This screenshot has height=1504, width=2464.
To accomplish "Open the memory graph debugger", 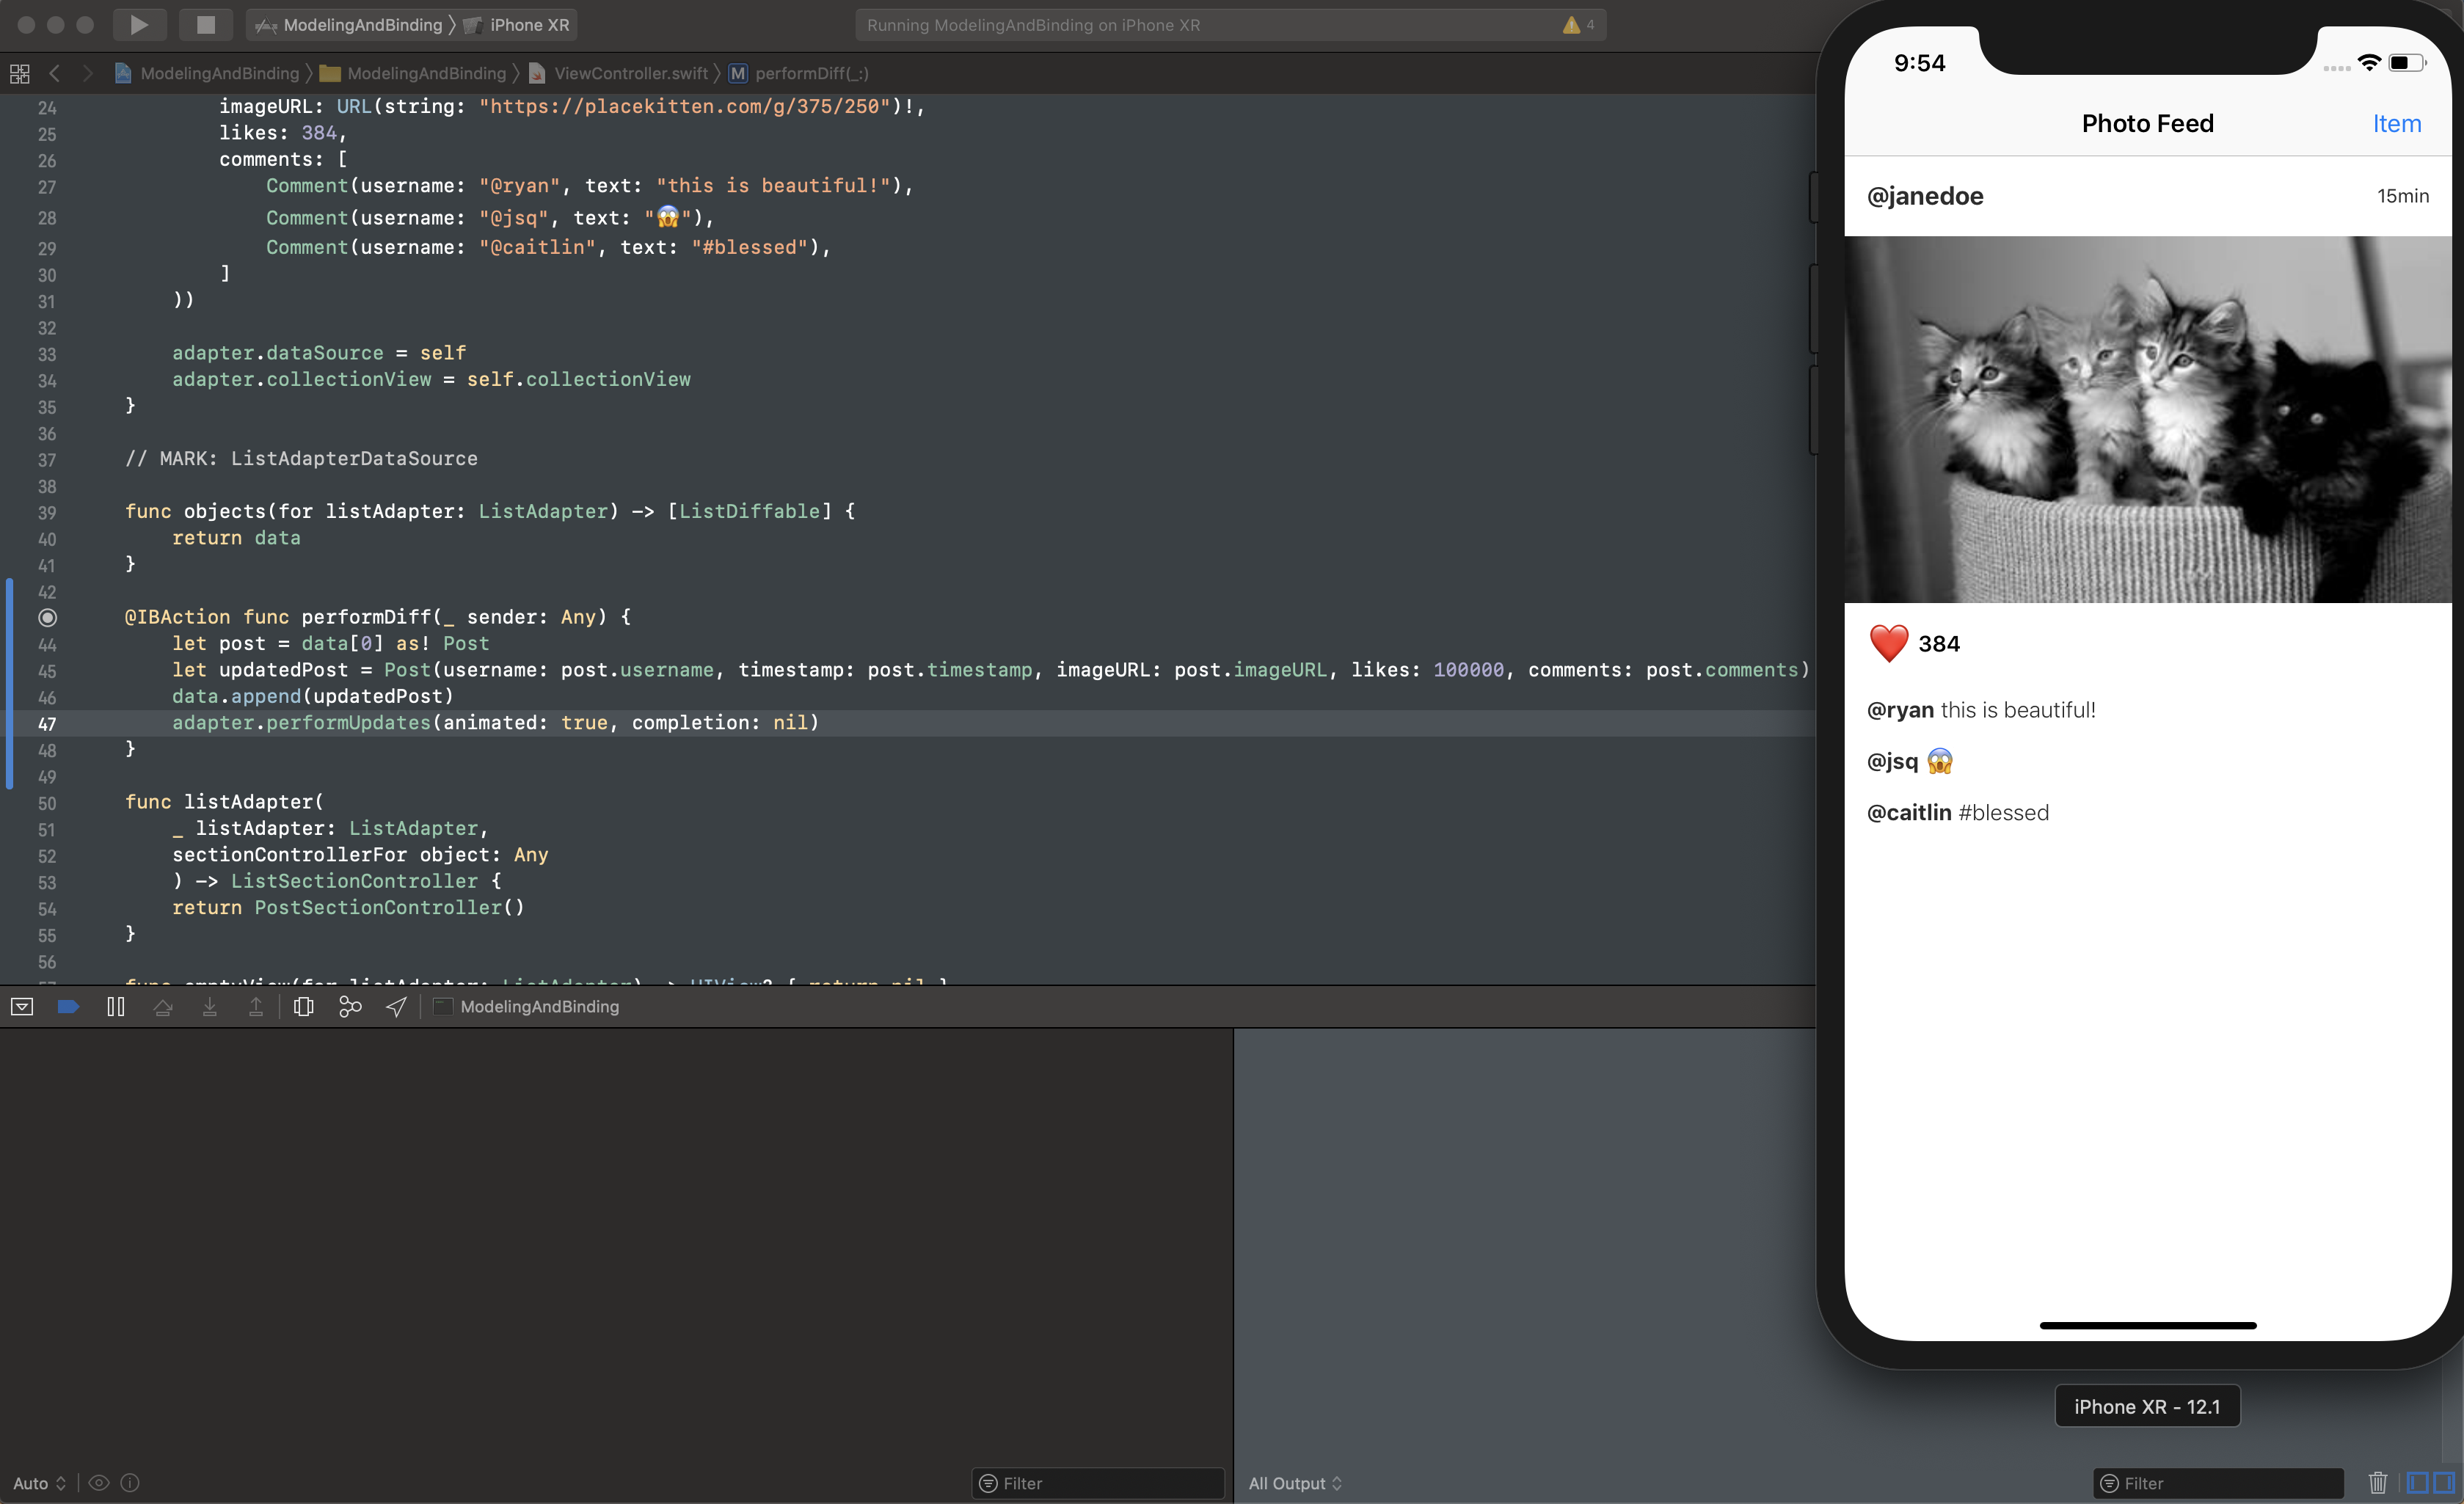I will coord(349,1007).
